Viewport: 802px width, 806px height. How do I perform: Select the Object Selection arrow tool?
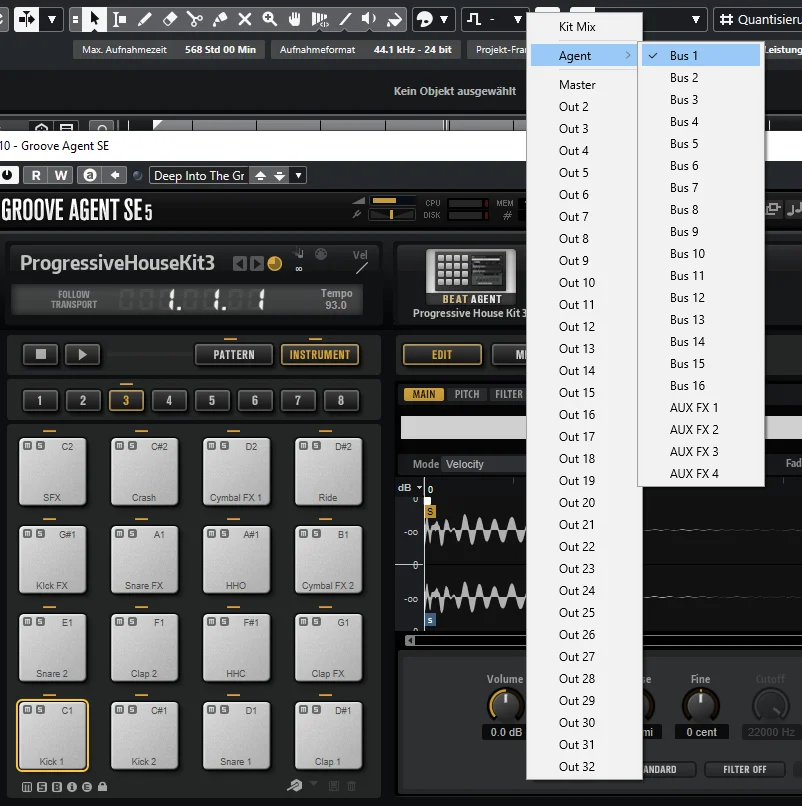(x=94, y=20)
